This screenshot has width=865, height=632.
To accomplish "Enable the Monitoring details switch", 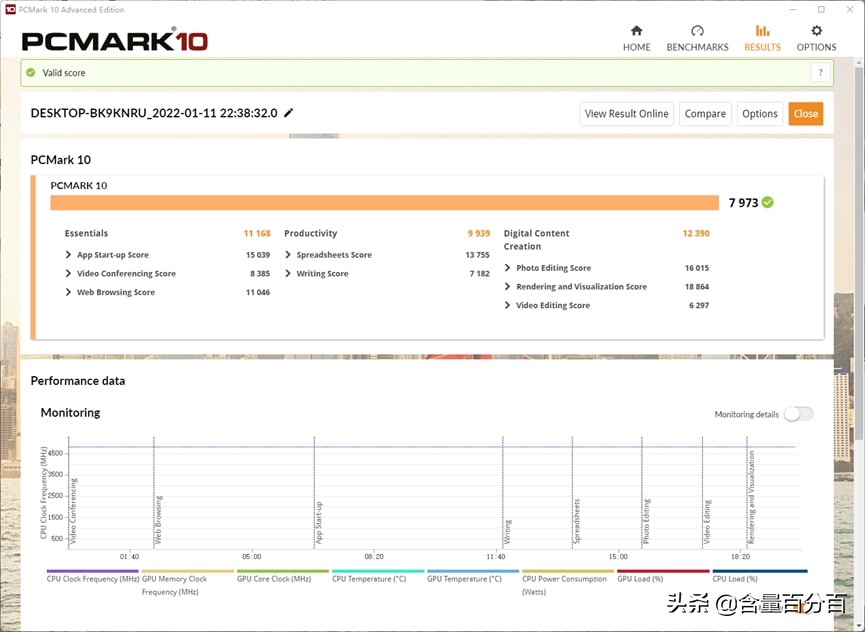I will tap(797, 413).
